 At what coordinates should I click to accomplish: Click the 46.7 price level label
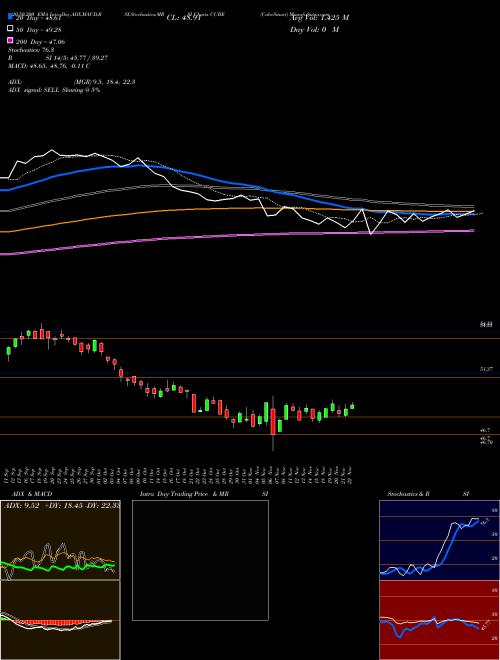[485, 431]
